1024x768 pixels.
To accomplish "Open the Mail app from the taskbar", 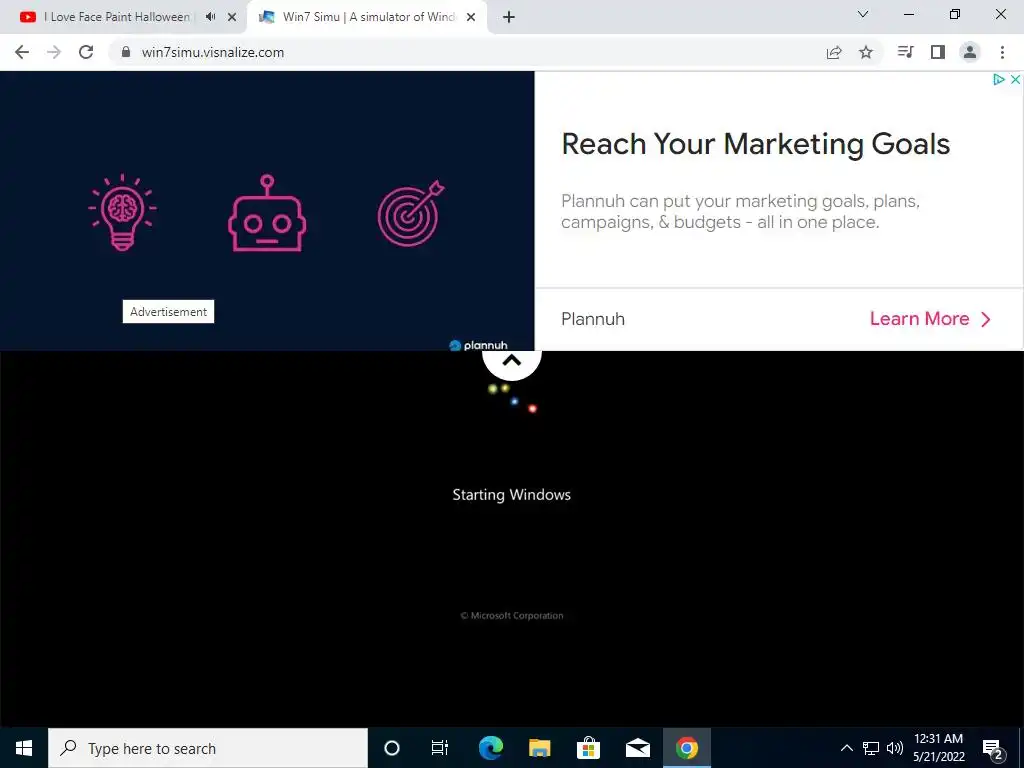I will click(x=637, y=748).
